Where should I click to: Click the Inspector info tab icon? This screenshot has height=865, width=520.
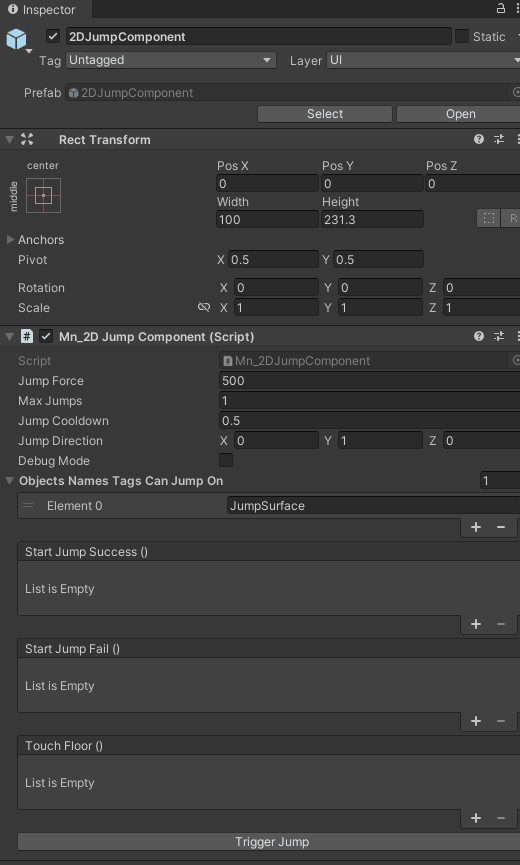pyautogui.click(x=13, y=9)
